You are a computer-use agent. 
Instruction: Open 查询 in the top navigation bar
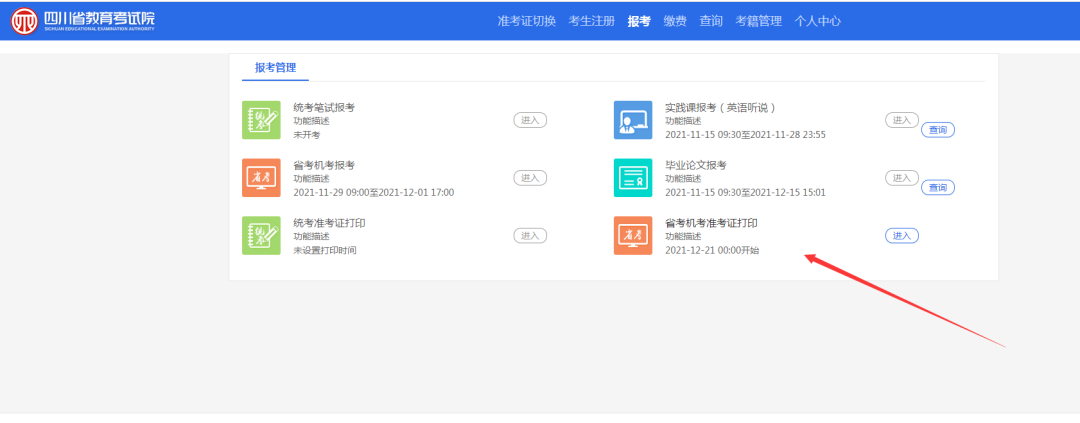click(711, 21)
